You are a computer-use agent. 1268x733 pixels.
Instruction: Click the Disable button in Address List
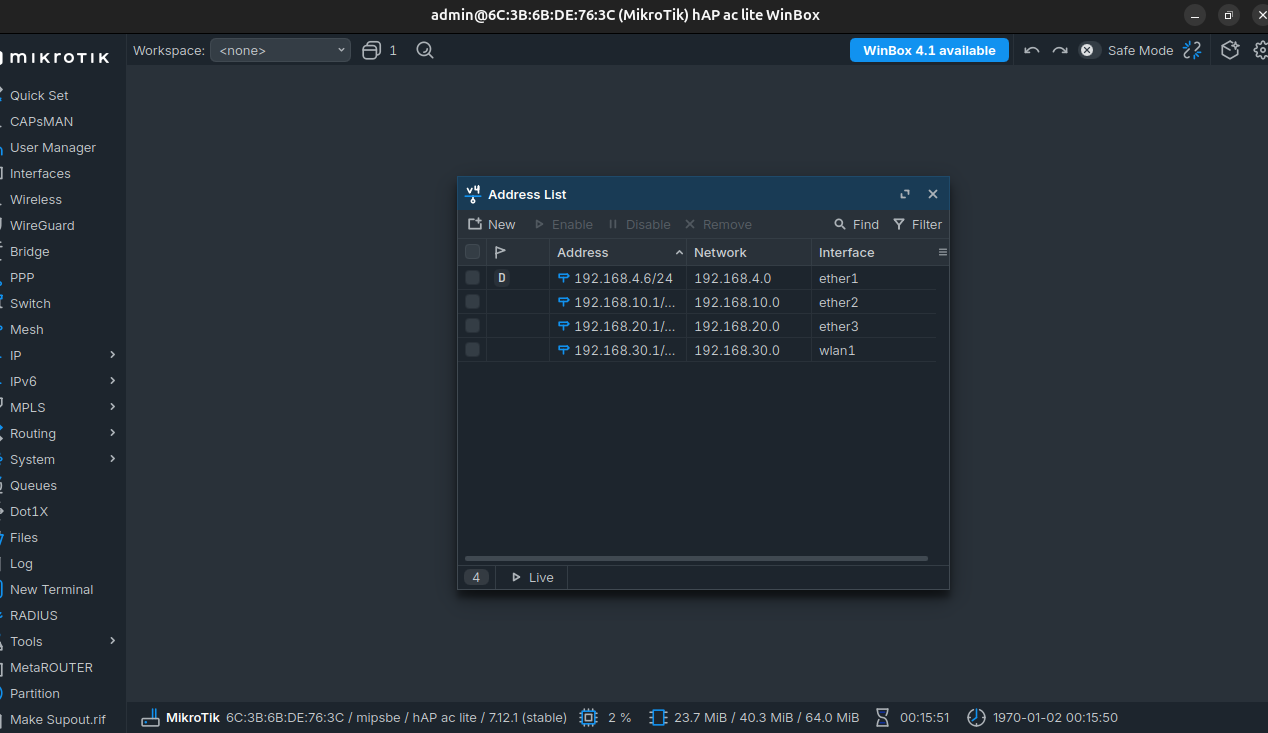pos(639,224)
